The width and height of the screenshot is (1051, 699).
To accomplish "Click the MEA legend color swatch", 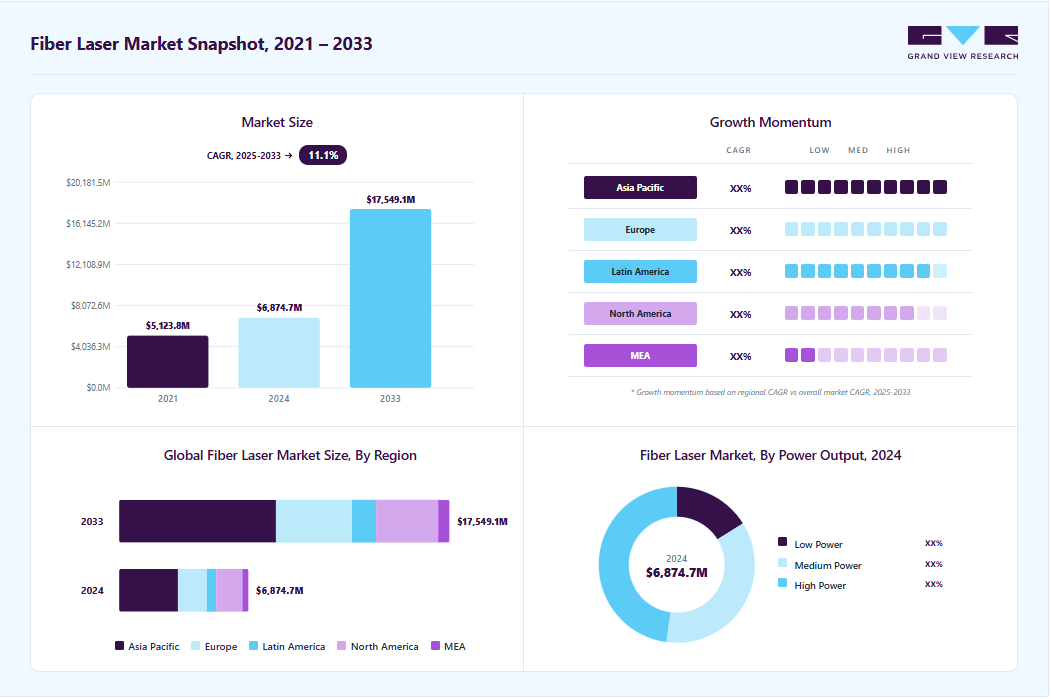I will [x=436, y=645].
